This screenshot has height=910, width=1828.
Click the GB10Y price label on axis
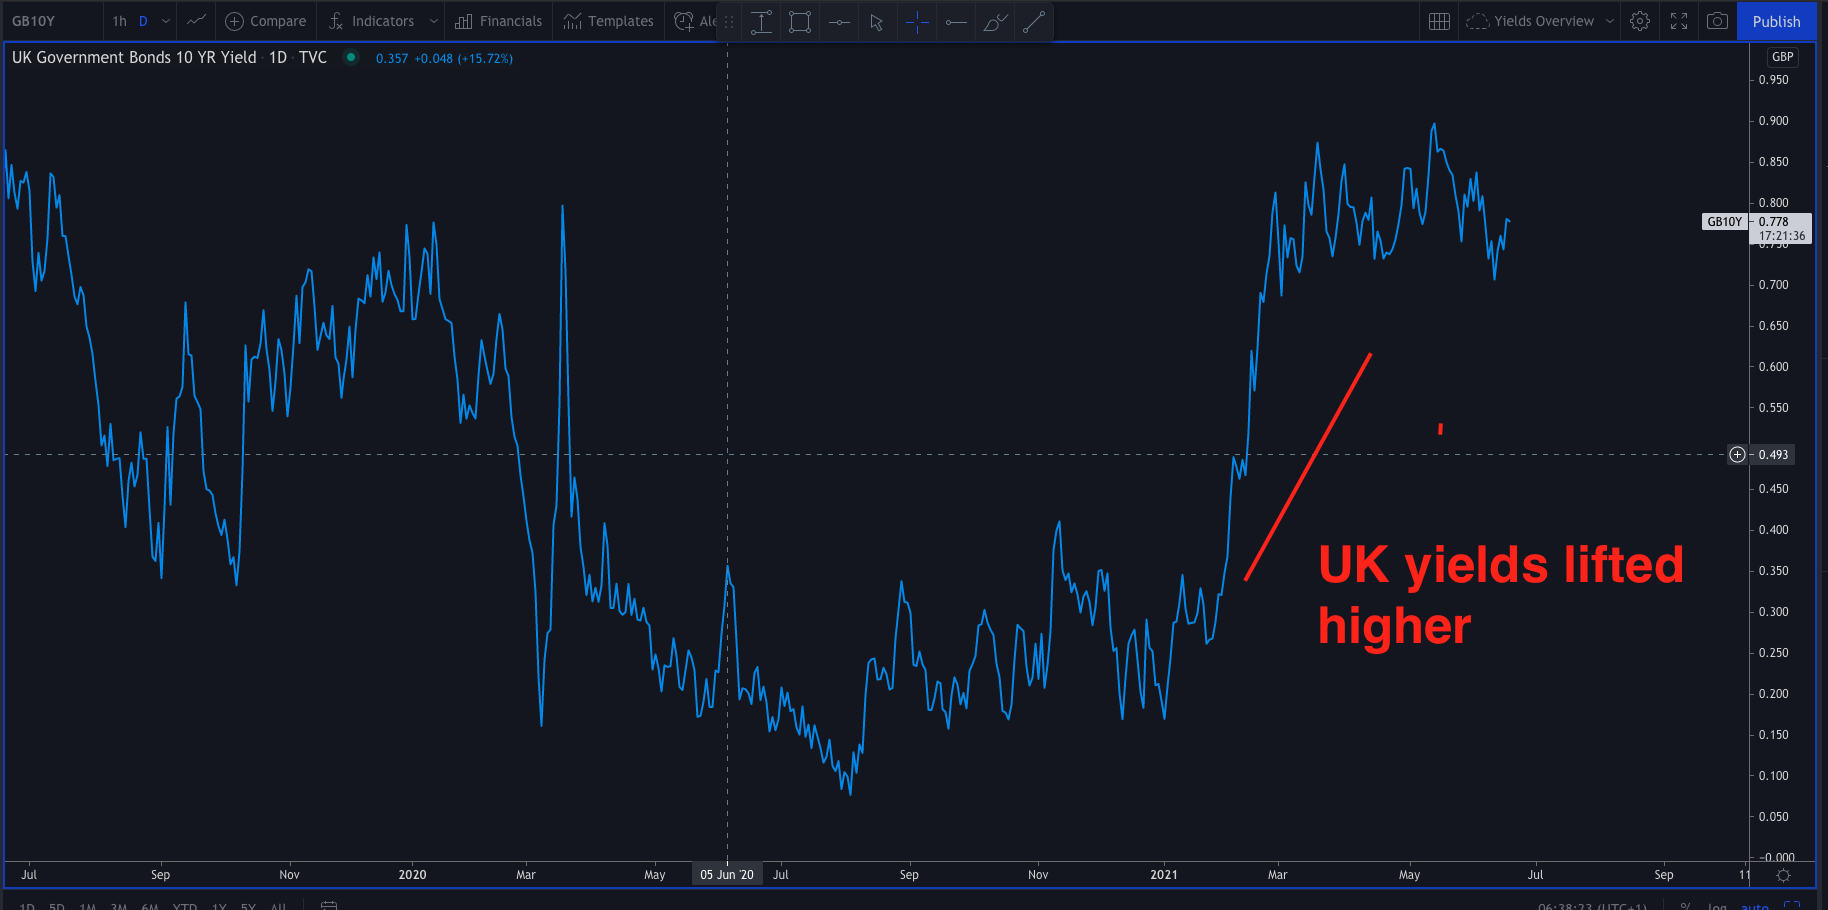click(x=1725, y=222)
